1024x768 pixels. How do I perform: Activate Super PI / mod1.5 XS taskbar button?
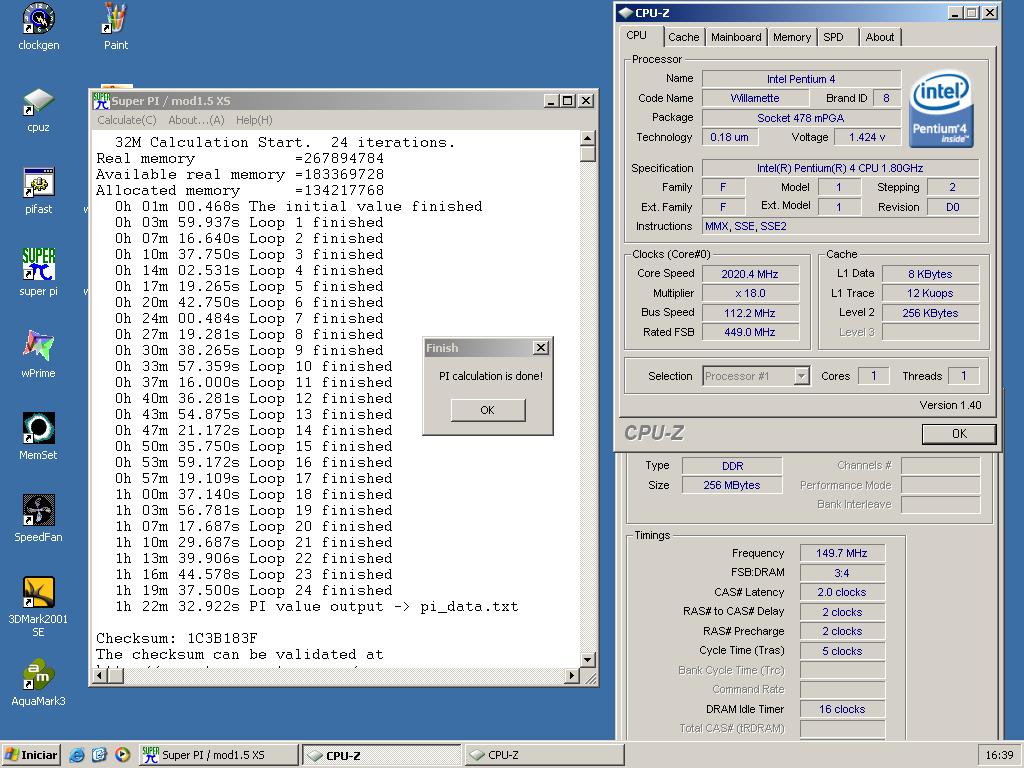tap(219, 755)
